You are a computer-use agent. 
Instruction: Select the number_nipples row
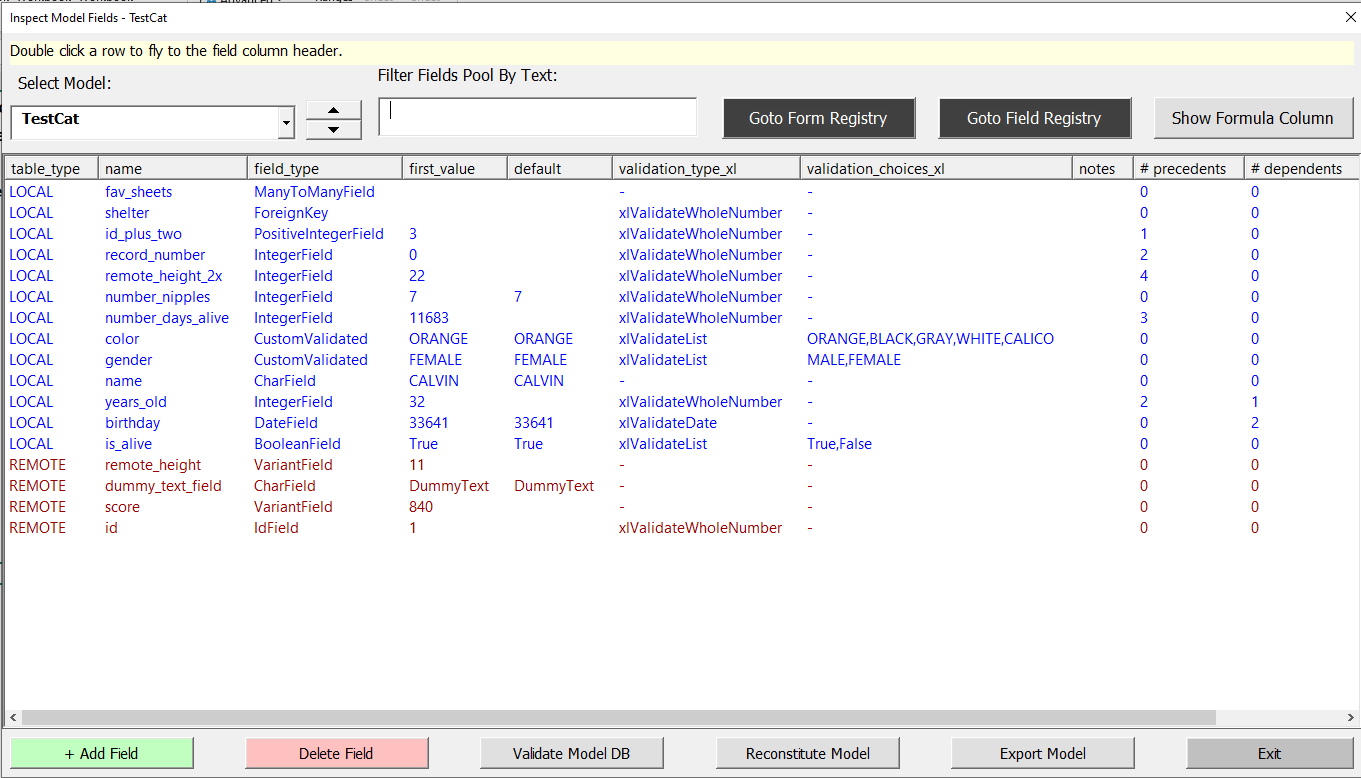pos(680,297)
